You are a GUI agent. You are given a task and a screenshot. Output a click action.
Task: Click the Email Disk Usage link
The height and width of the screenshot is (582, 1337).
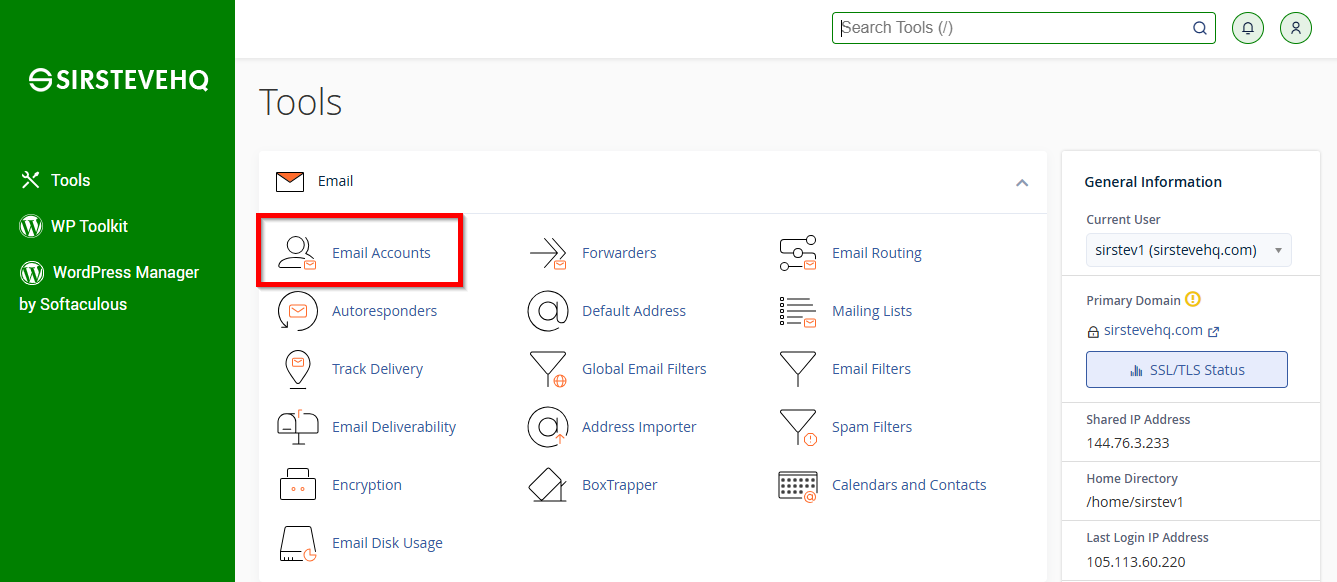(387, 543)
